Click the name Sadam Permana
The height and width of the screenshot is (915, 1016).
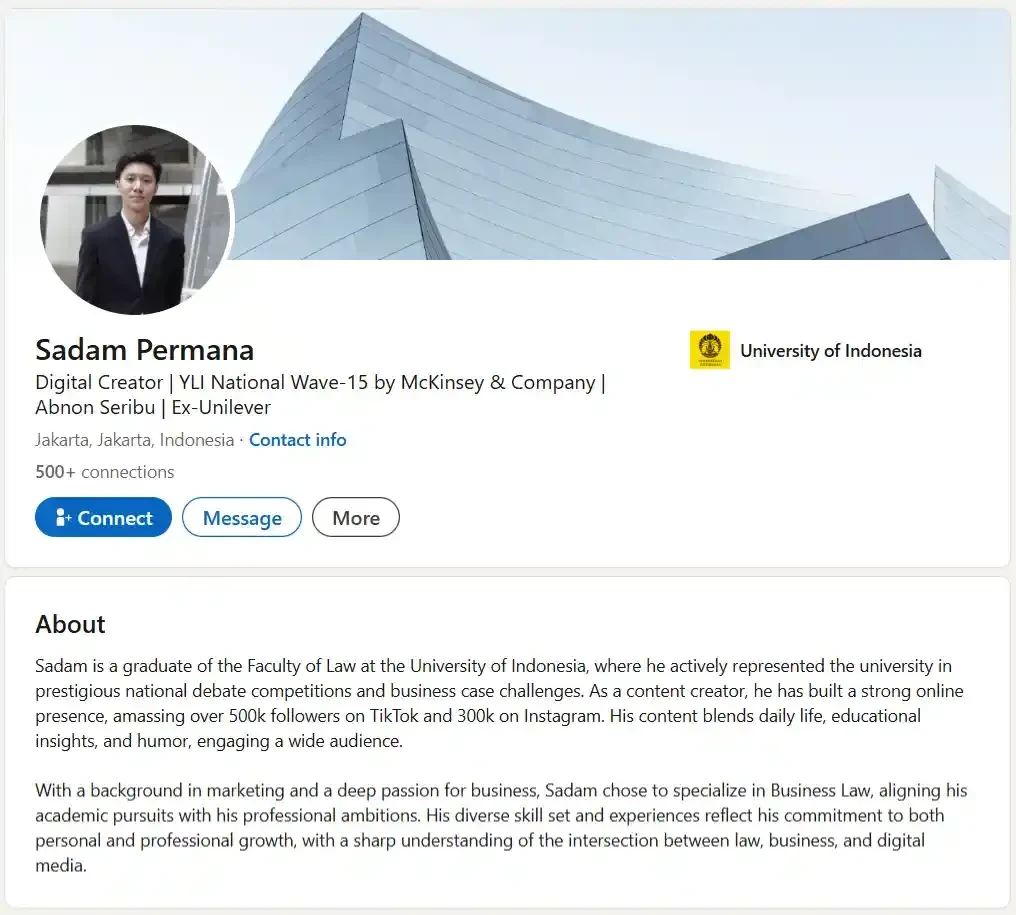pyautogui.click(x=144, y=350)
